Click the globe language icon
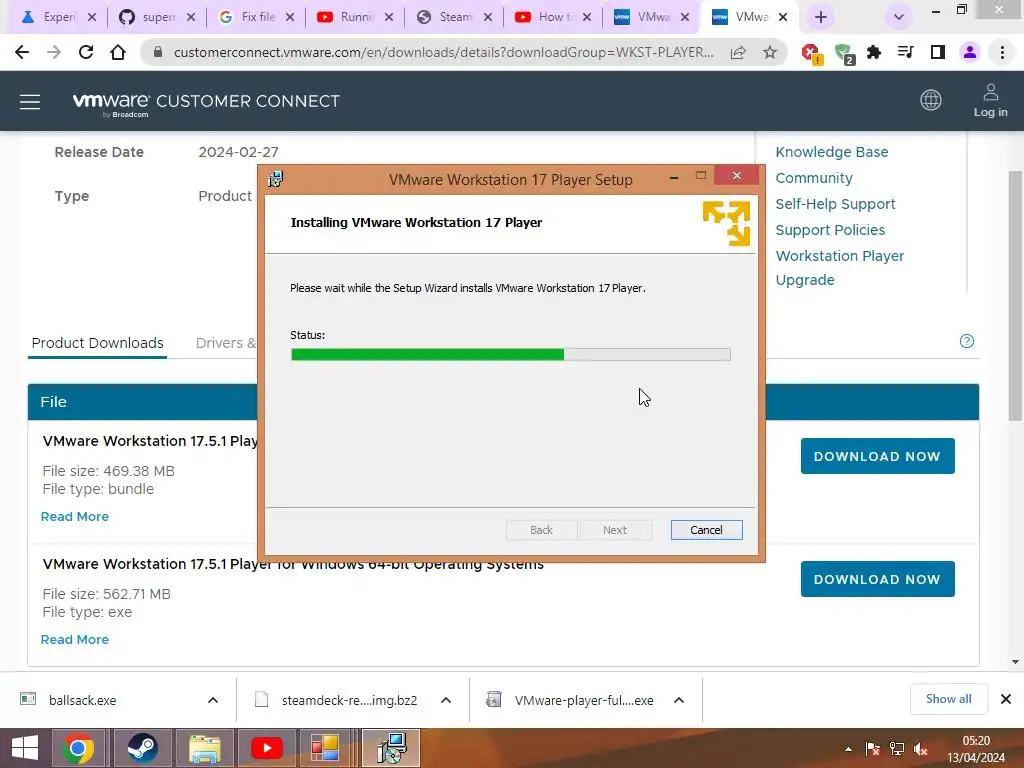The height and width of the screenshot is (768, 1024). [931, 100]
